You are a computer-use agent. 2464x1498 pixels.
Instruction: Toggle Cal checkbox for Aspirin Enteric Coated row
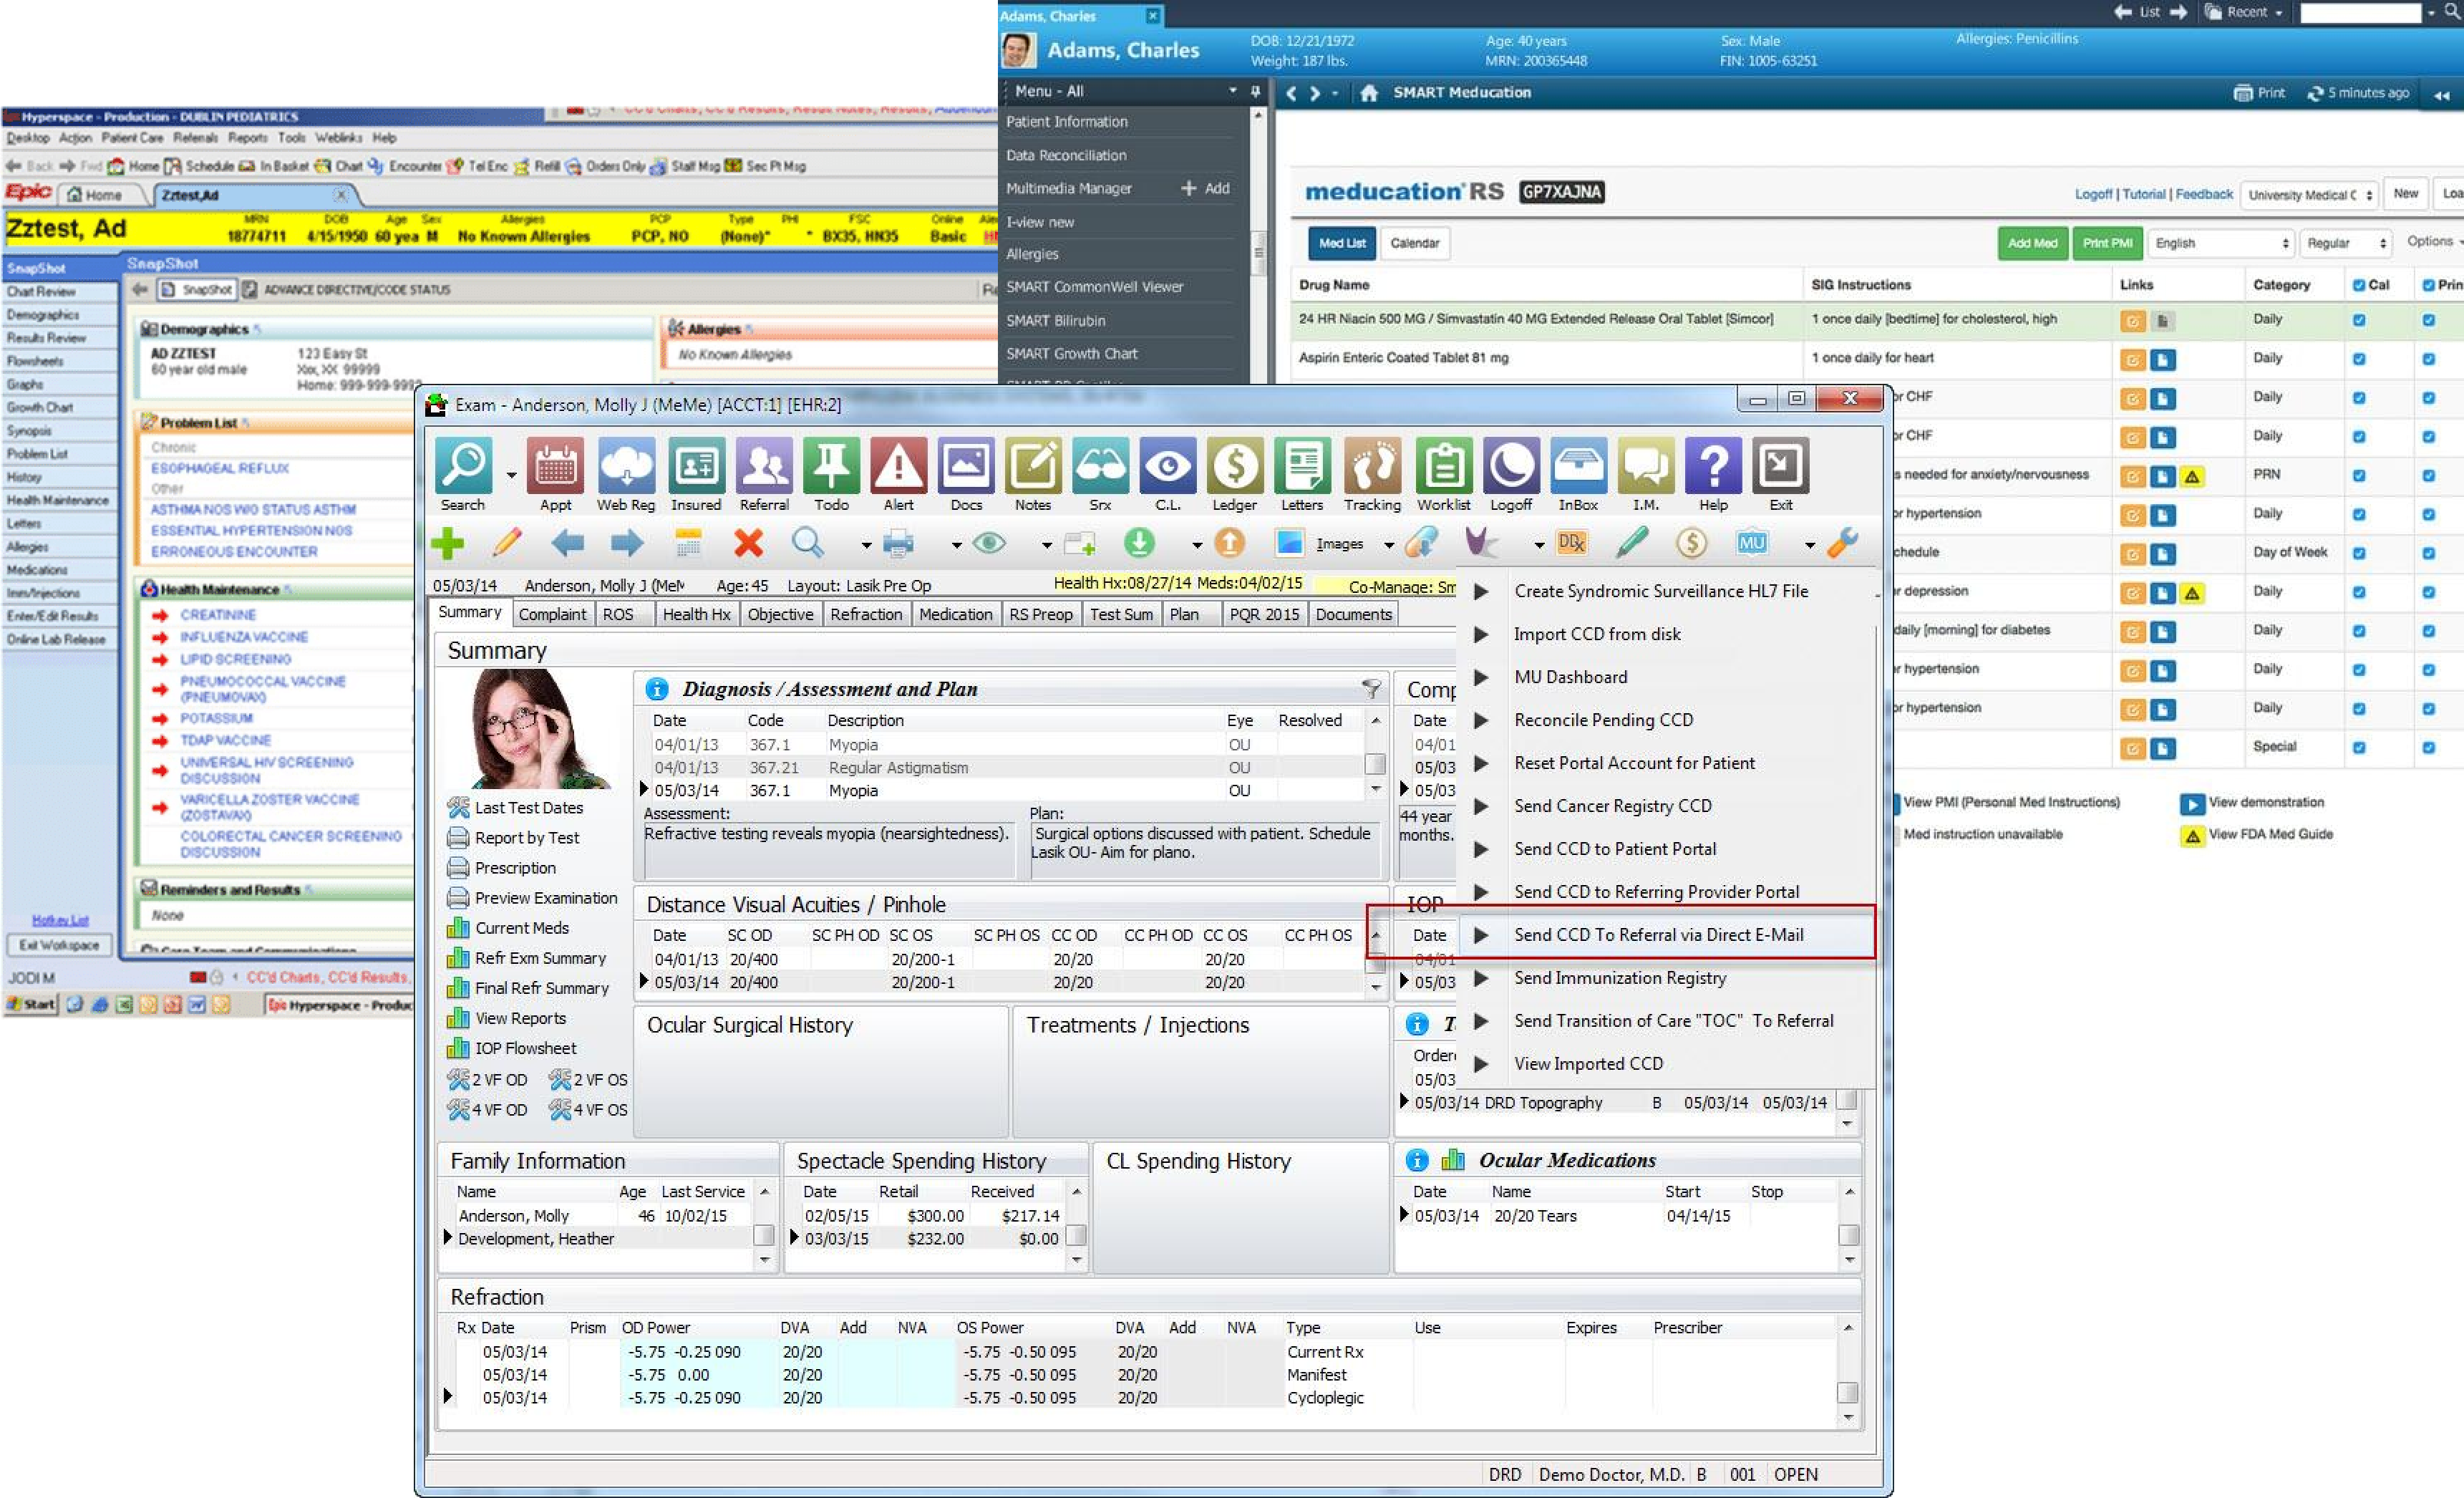tap(2359, 359)
